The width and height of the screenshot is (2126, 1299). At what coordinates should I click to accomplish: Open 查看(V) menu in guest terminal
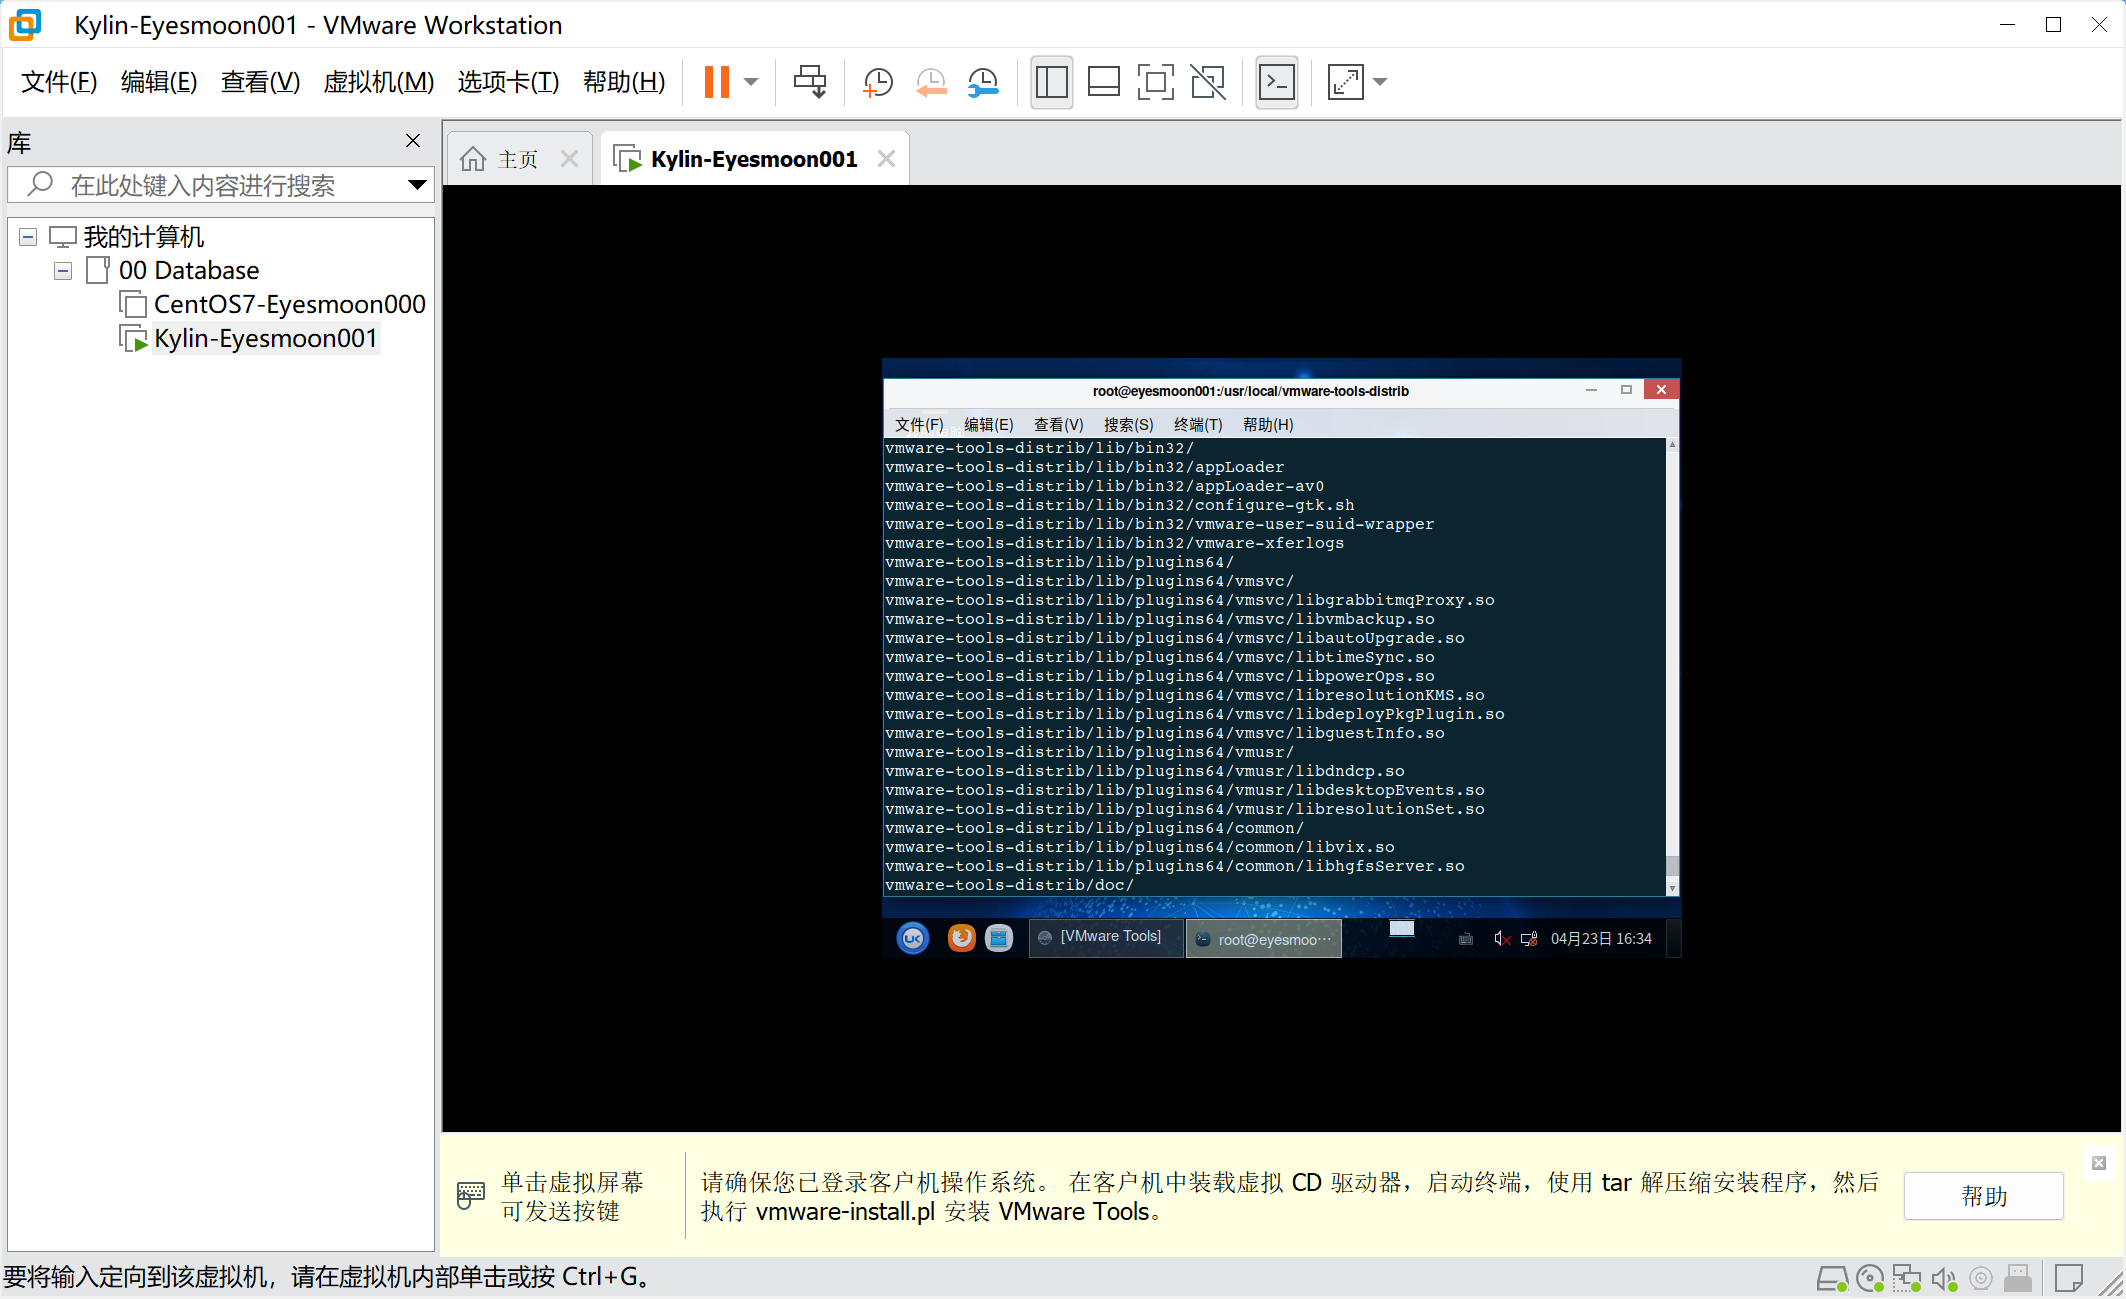point(1058,425)
